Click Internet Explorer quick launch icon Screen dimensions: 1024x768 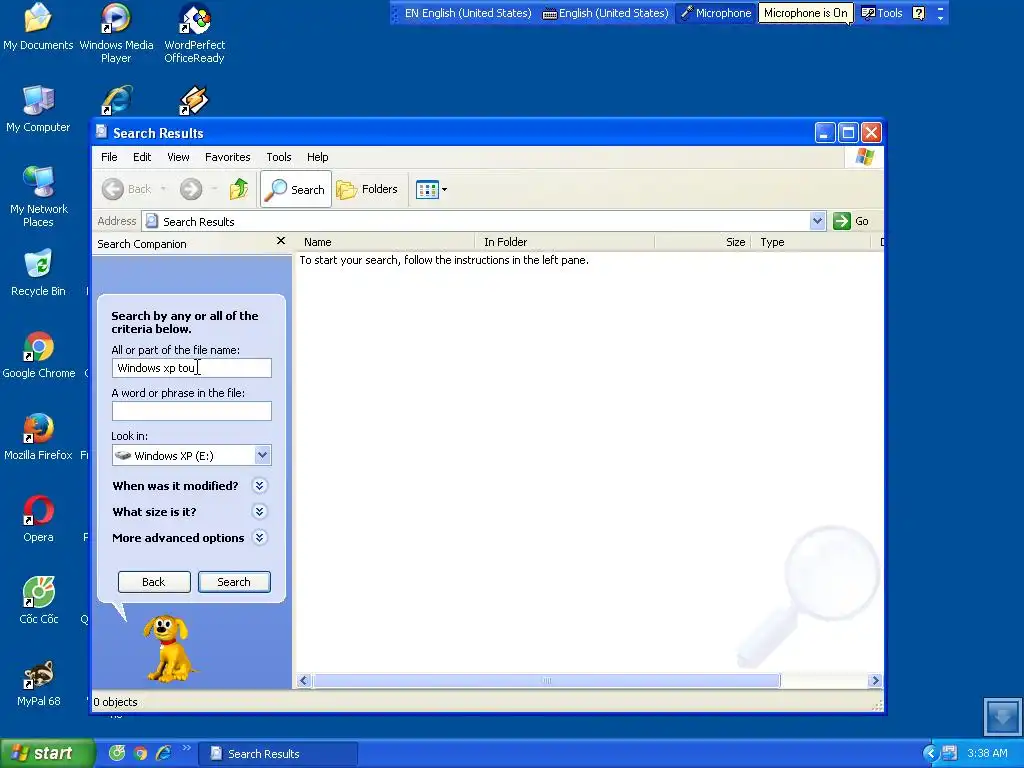(x=163, y=753)
